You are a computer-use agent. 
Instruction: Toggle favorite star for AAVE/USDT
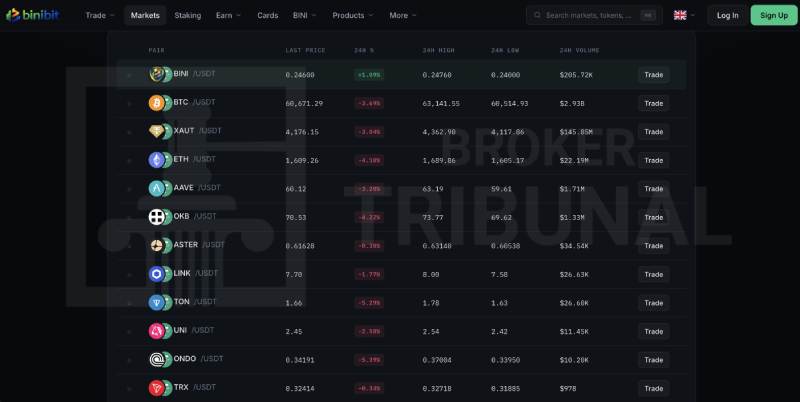(129, 189)
